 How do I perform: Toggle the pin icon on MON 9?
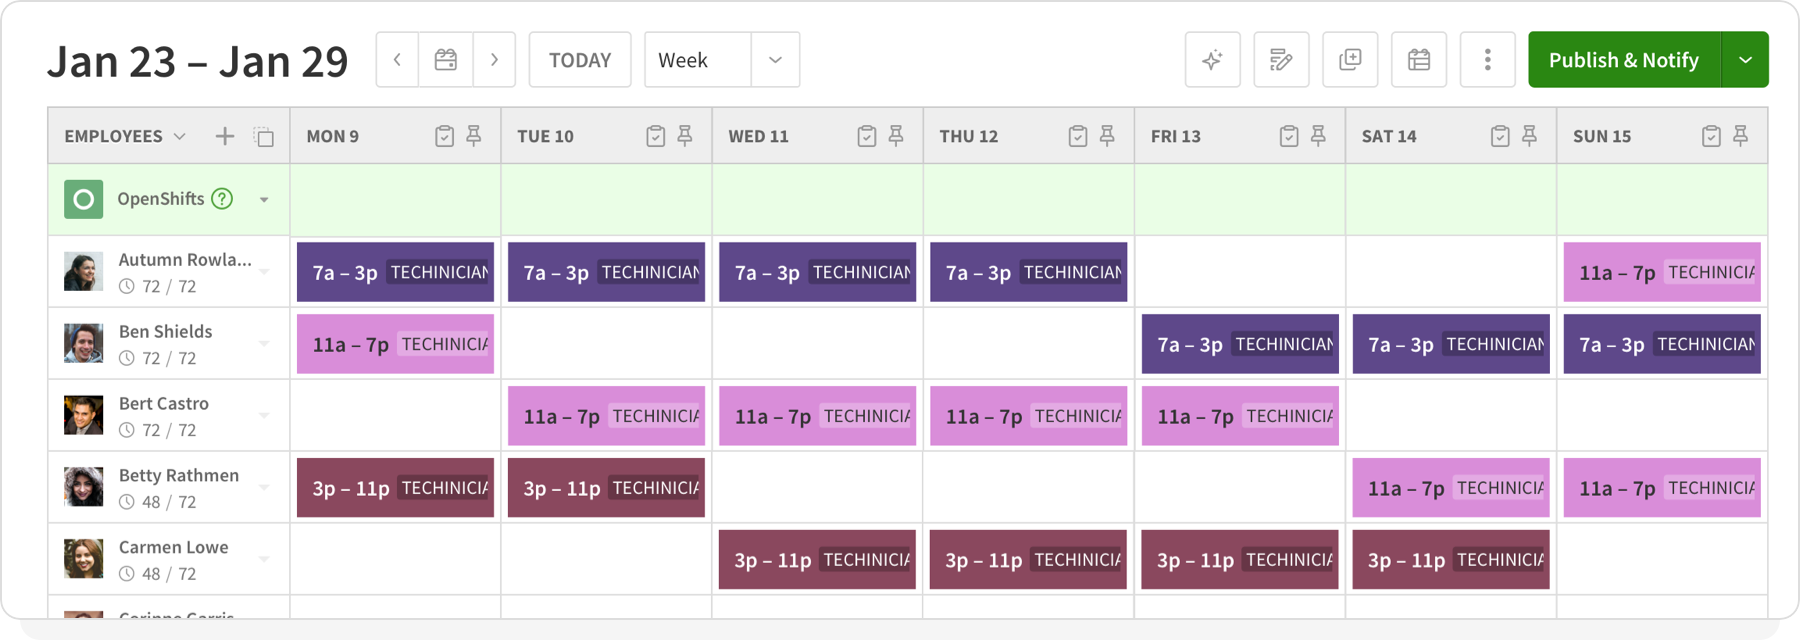474,136
